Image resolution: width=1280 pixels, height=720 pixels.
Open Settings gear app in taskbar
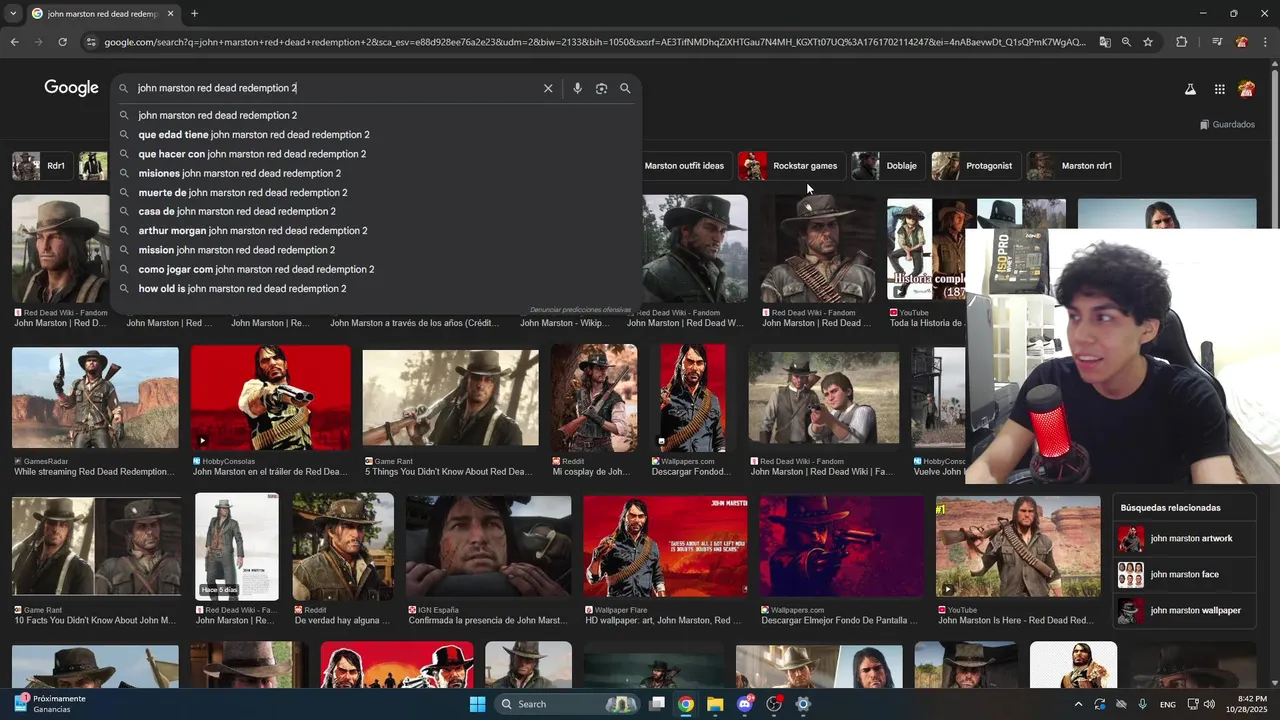803,704
